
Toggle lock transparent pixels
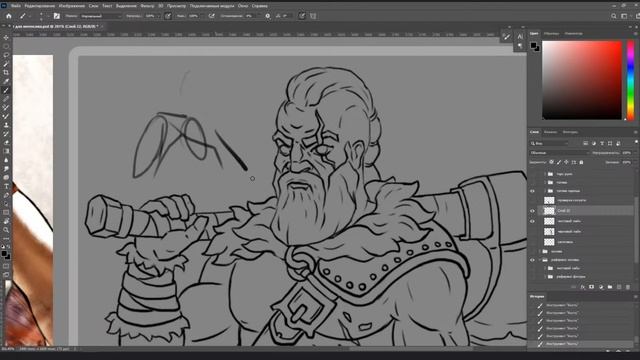pyautogui.click(x=551, y=162)
